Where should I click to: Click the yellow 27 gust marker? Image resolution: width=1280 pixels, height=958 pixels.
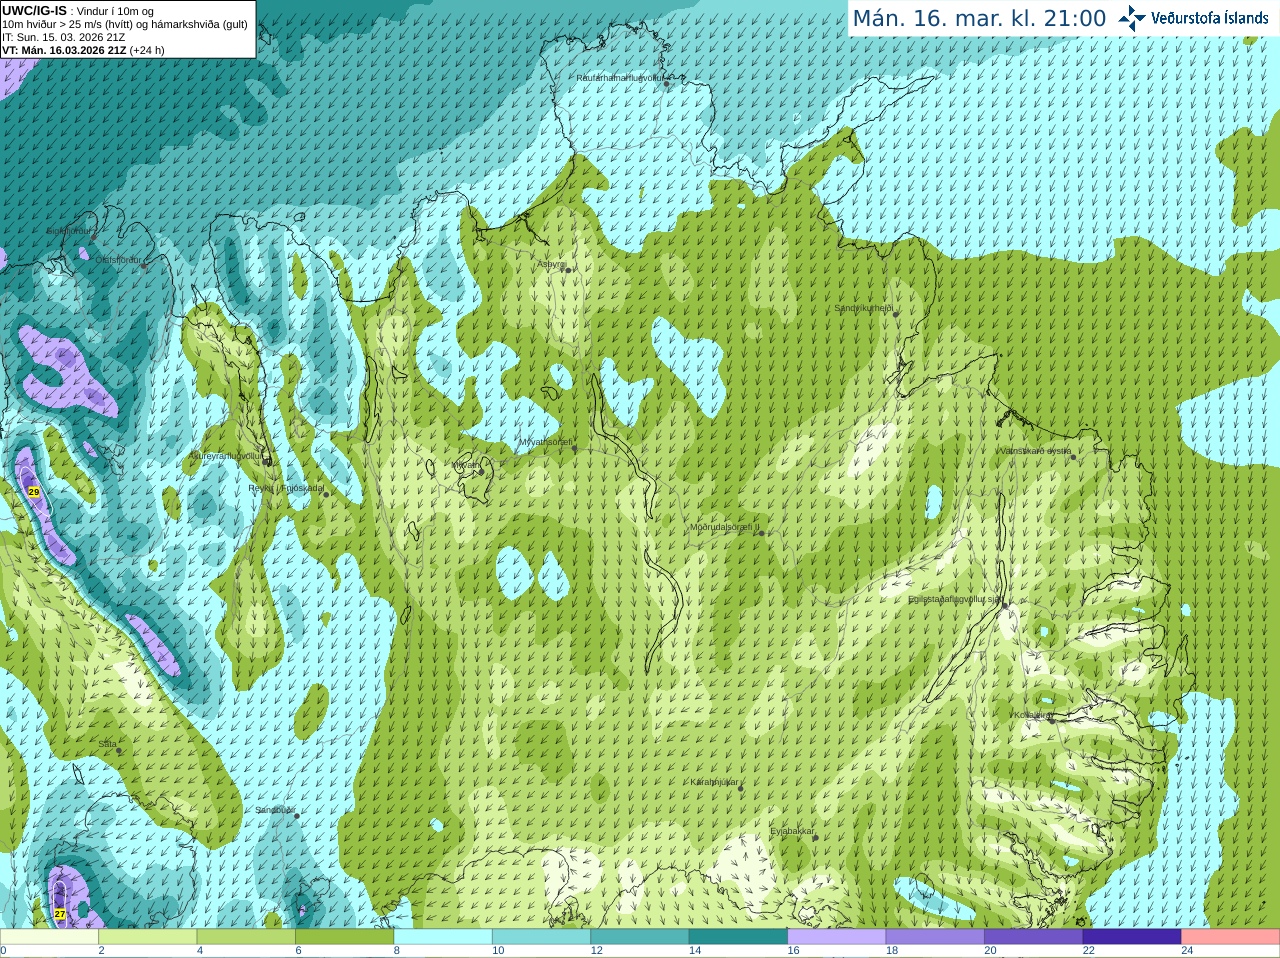[x=60, y=914]
